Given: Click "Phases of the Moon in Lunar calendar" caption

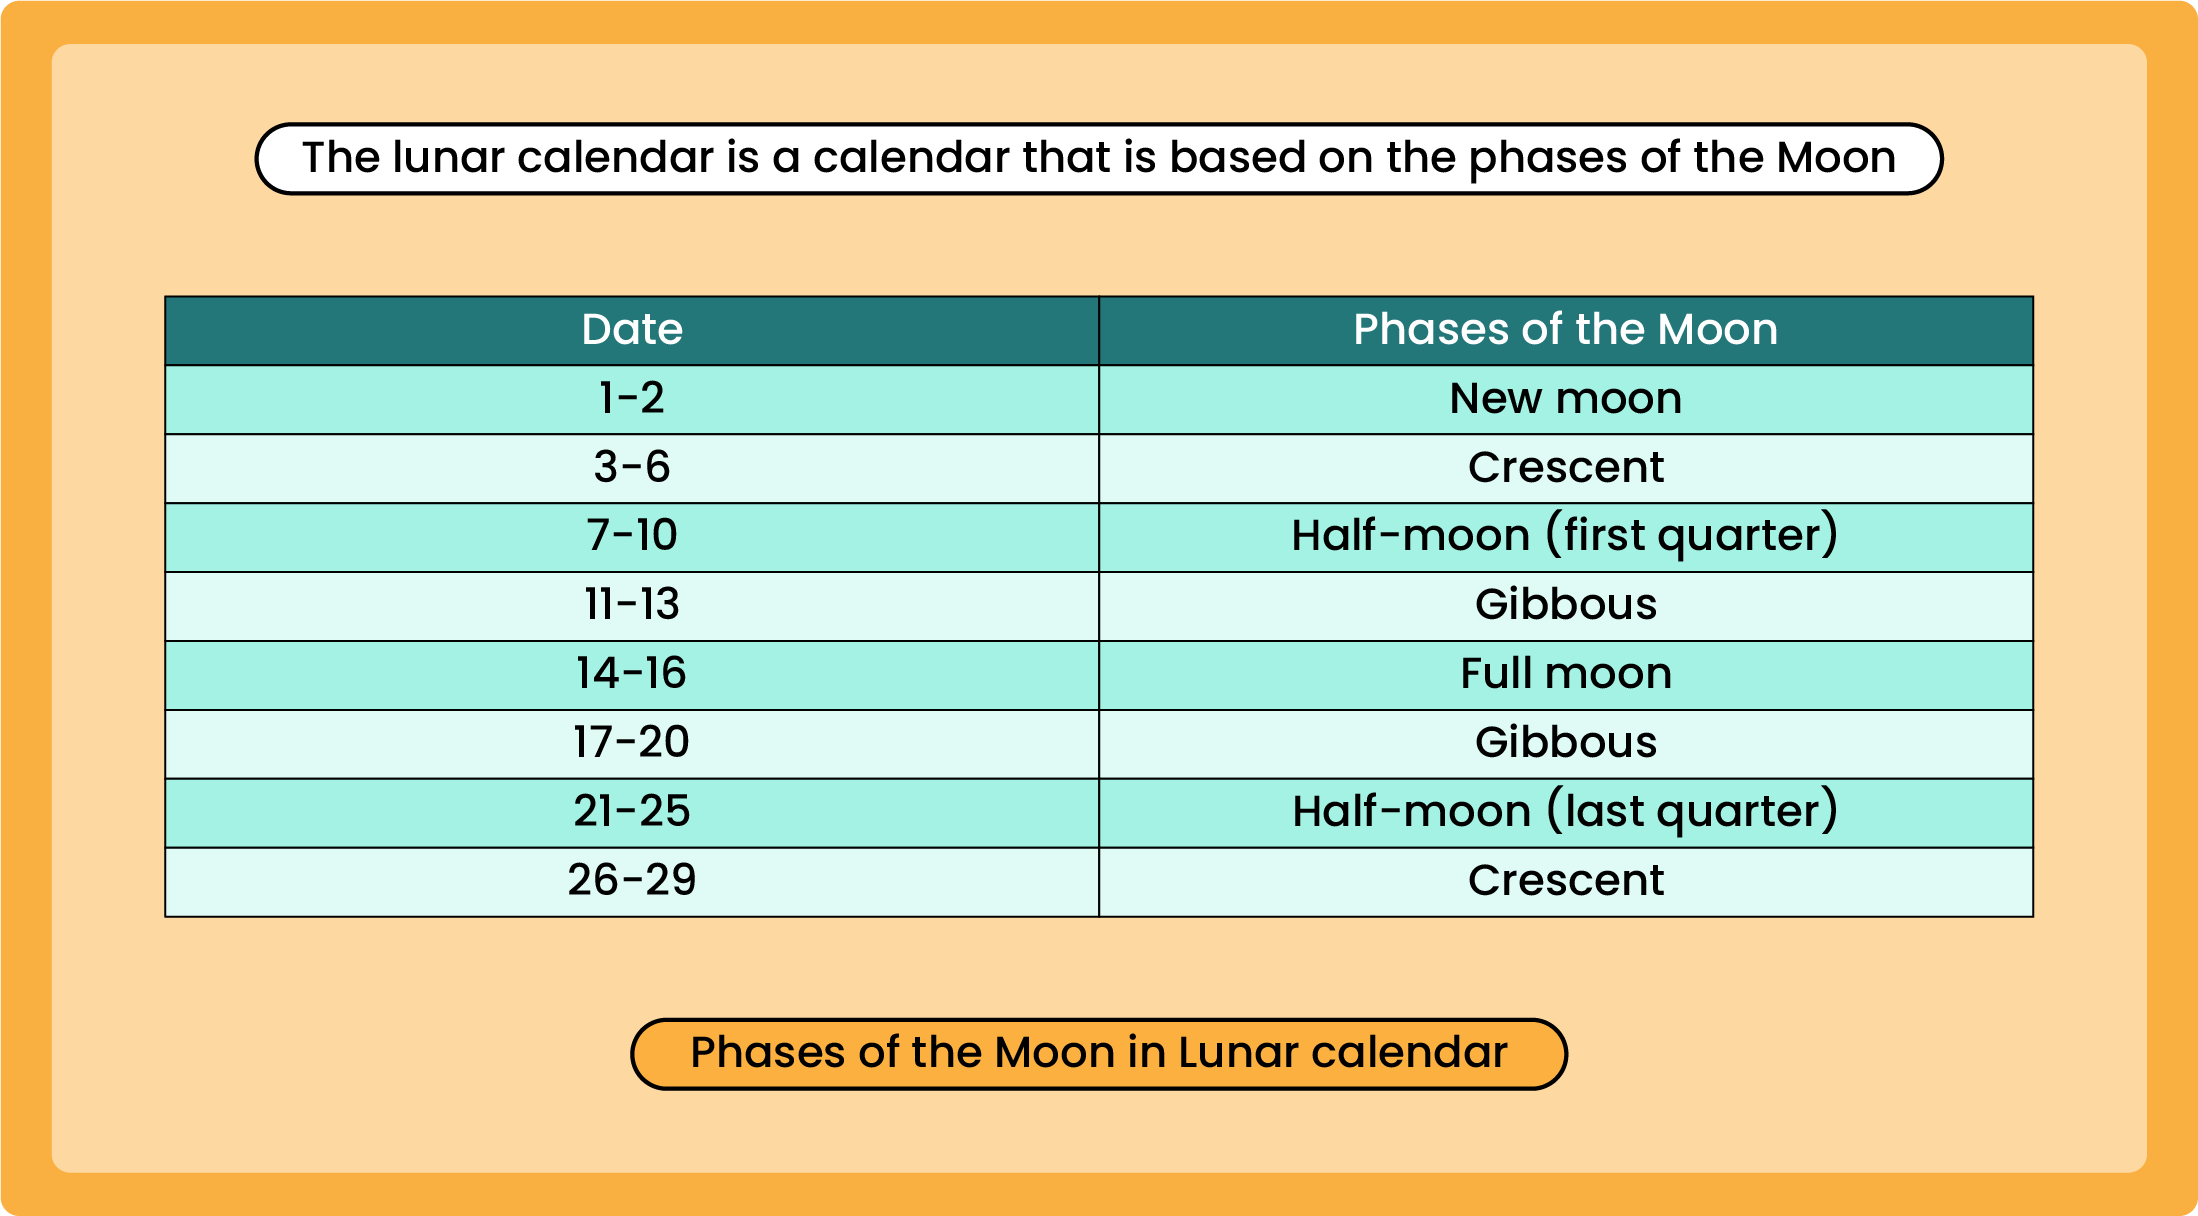Looking at the screenshot, I should [x=1098, y=1054].
